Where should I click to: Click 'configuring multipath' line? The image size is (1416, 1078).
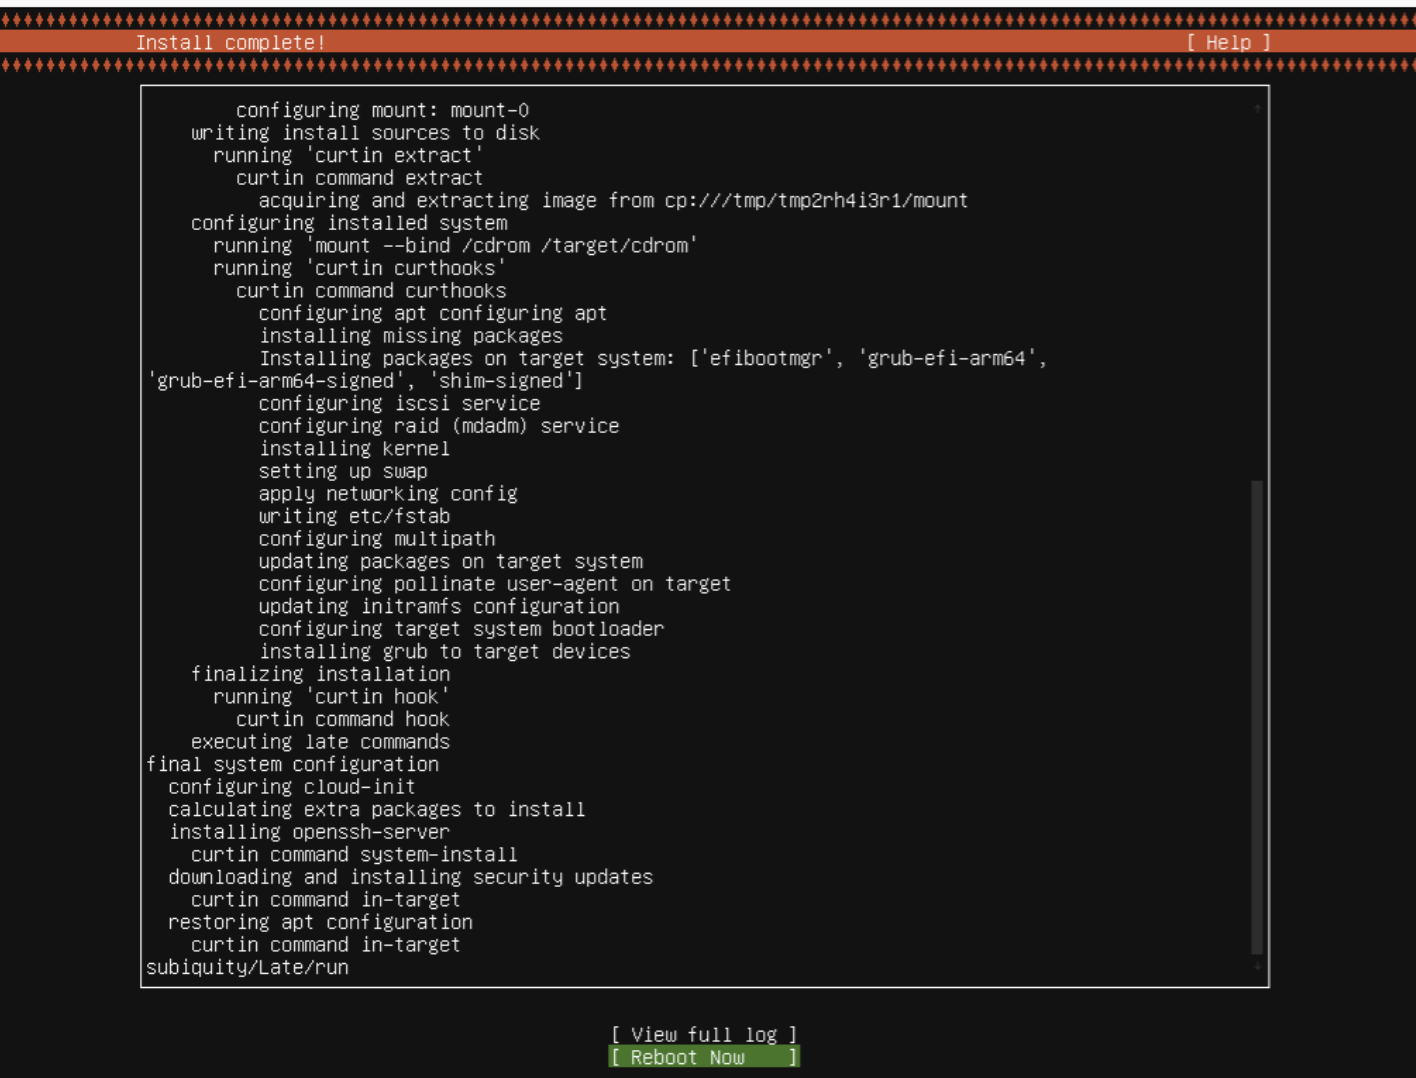click(377, 538)
